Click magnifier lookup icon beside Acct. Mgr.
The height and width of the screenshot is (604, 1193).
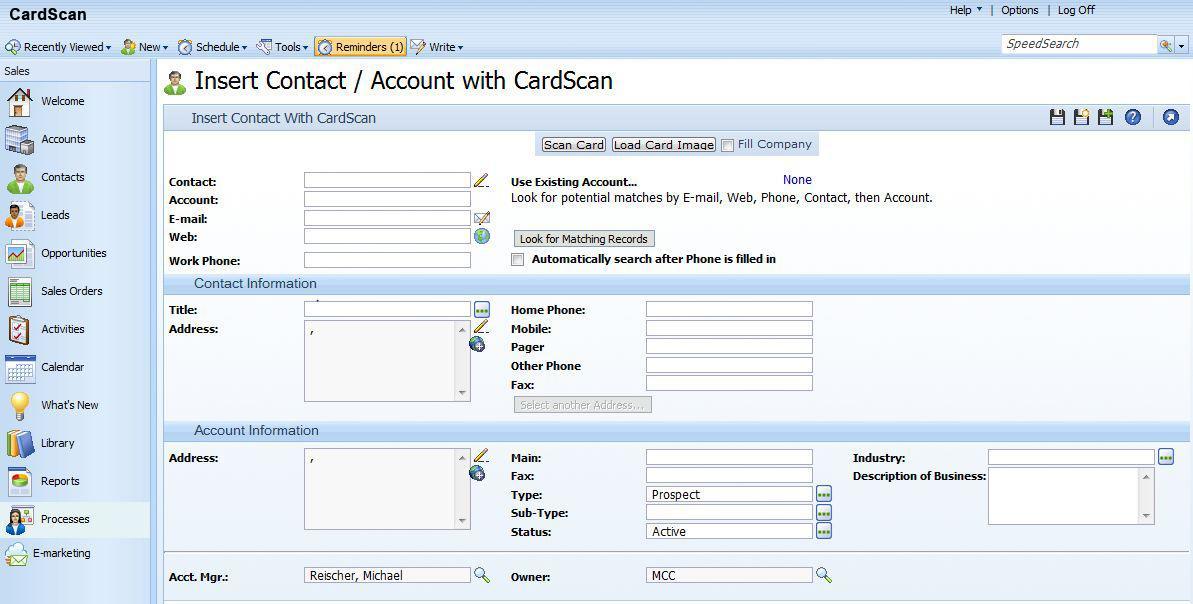point(481,575)
